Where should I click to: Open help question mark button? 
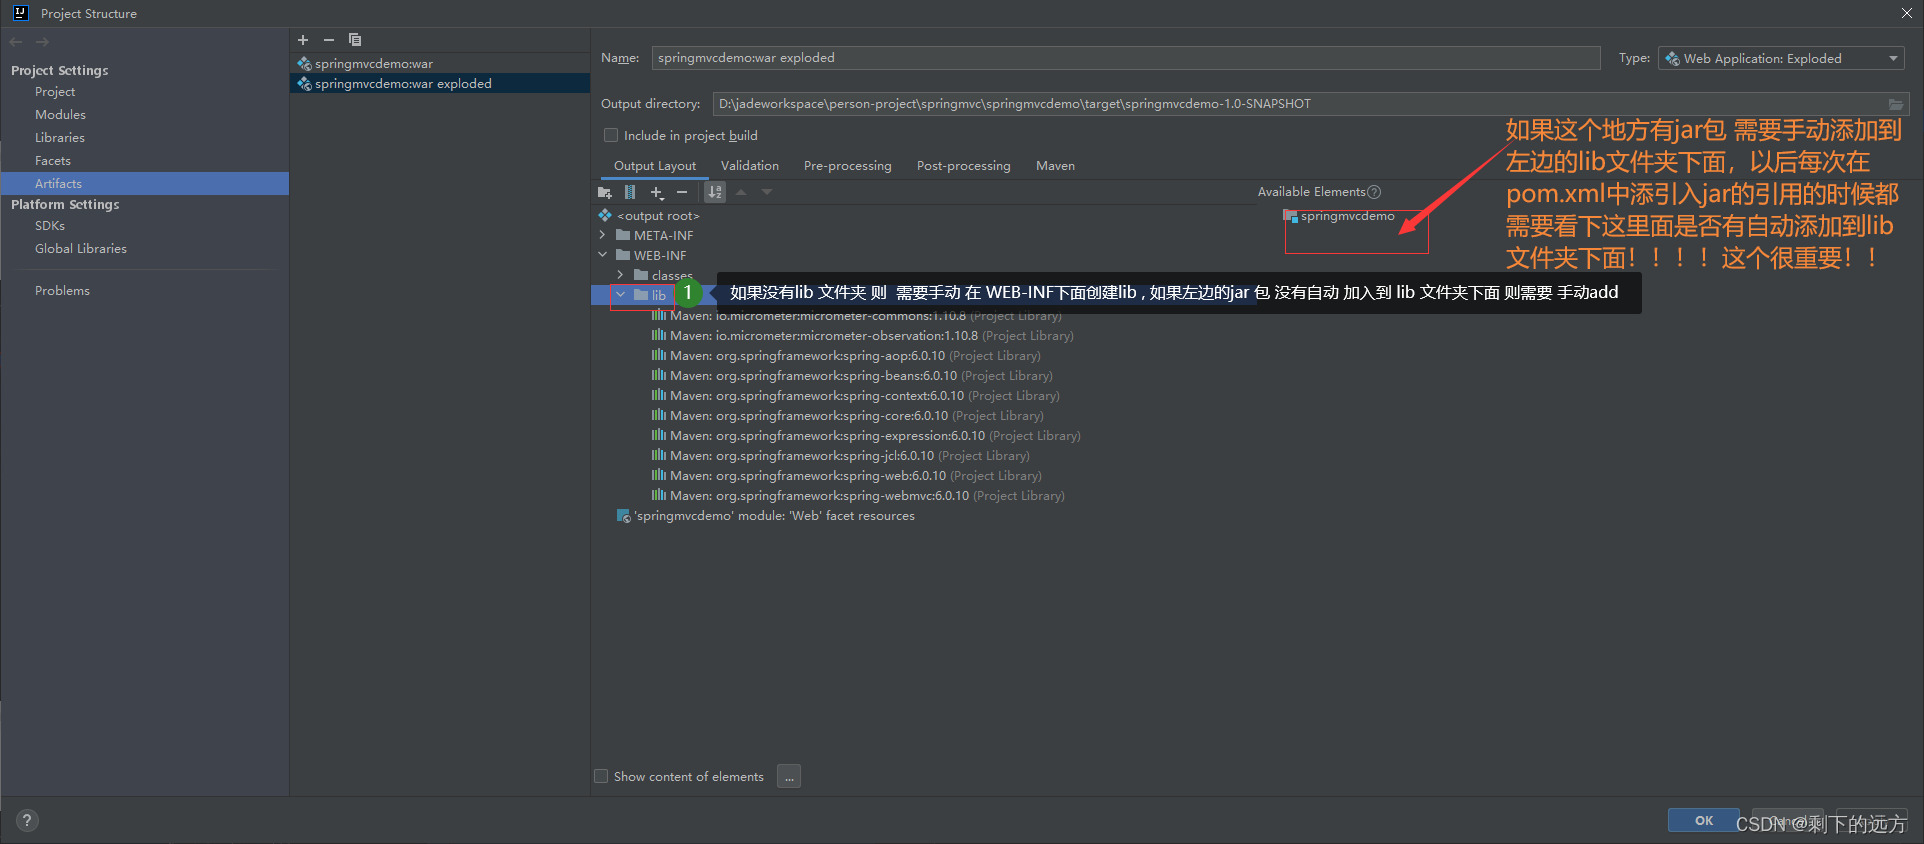click(27, 820)
